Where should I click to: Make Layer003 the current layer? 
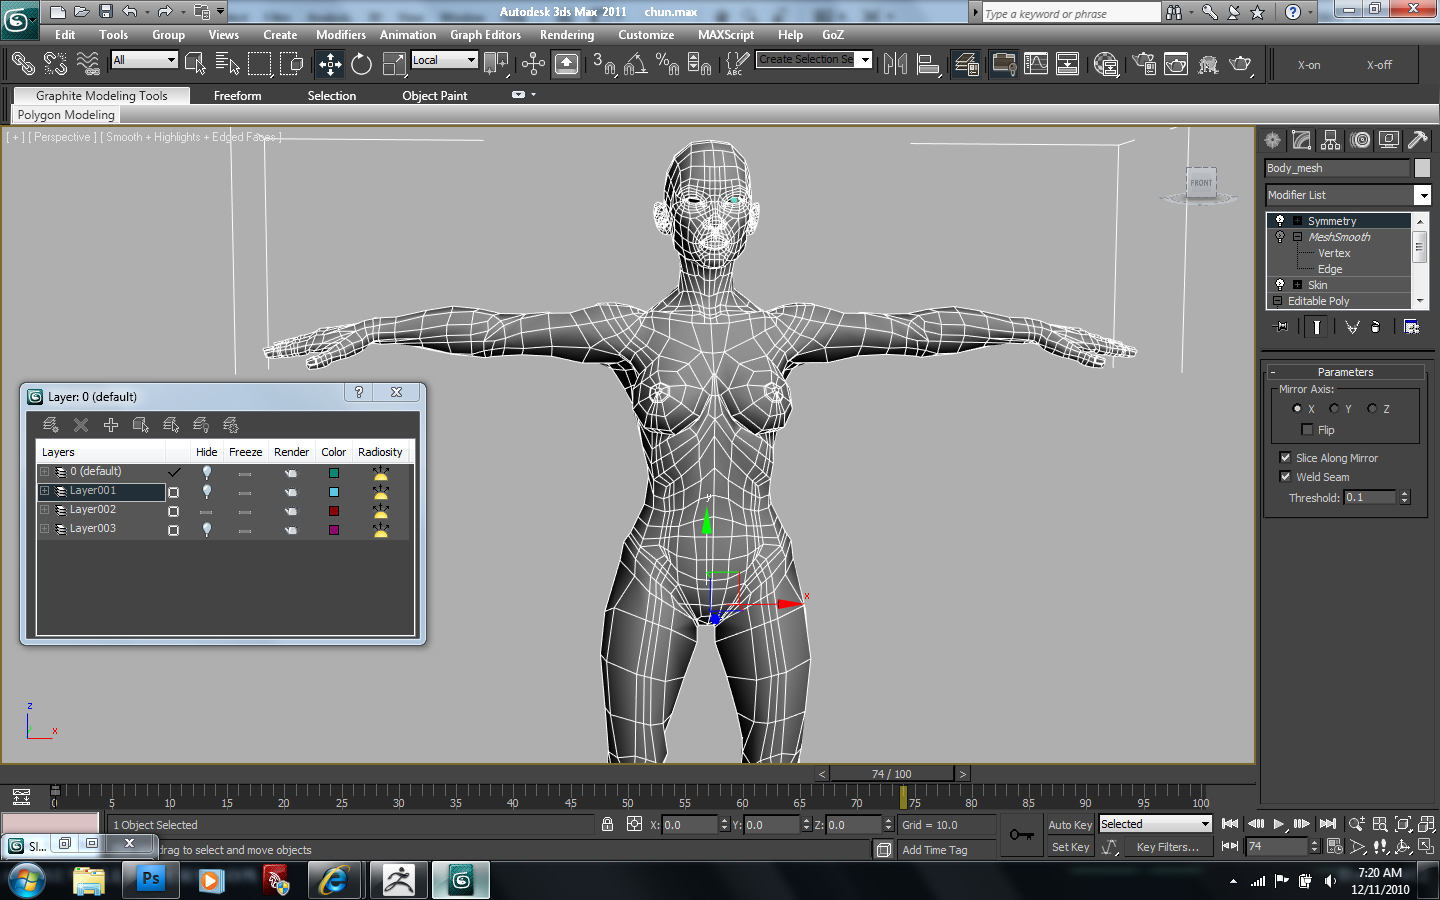(x=174, y=530)
